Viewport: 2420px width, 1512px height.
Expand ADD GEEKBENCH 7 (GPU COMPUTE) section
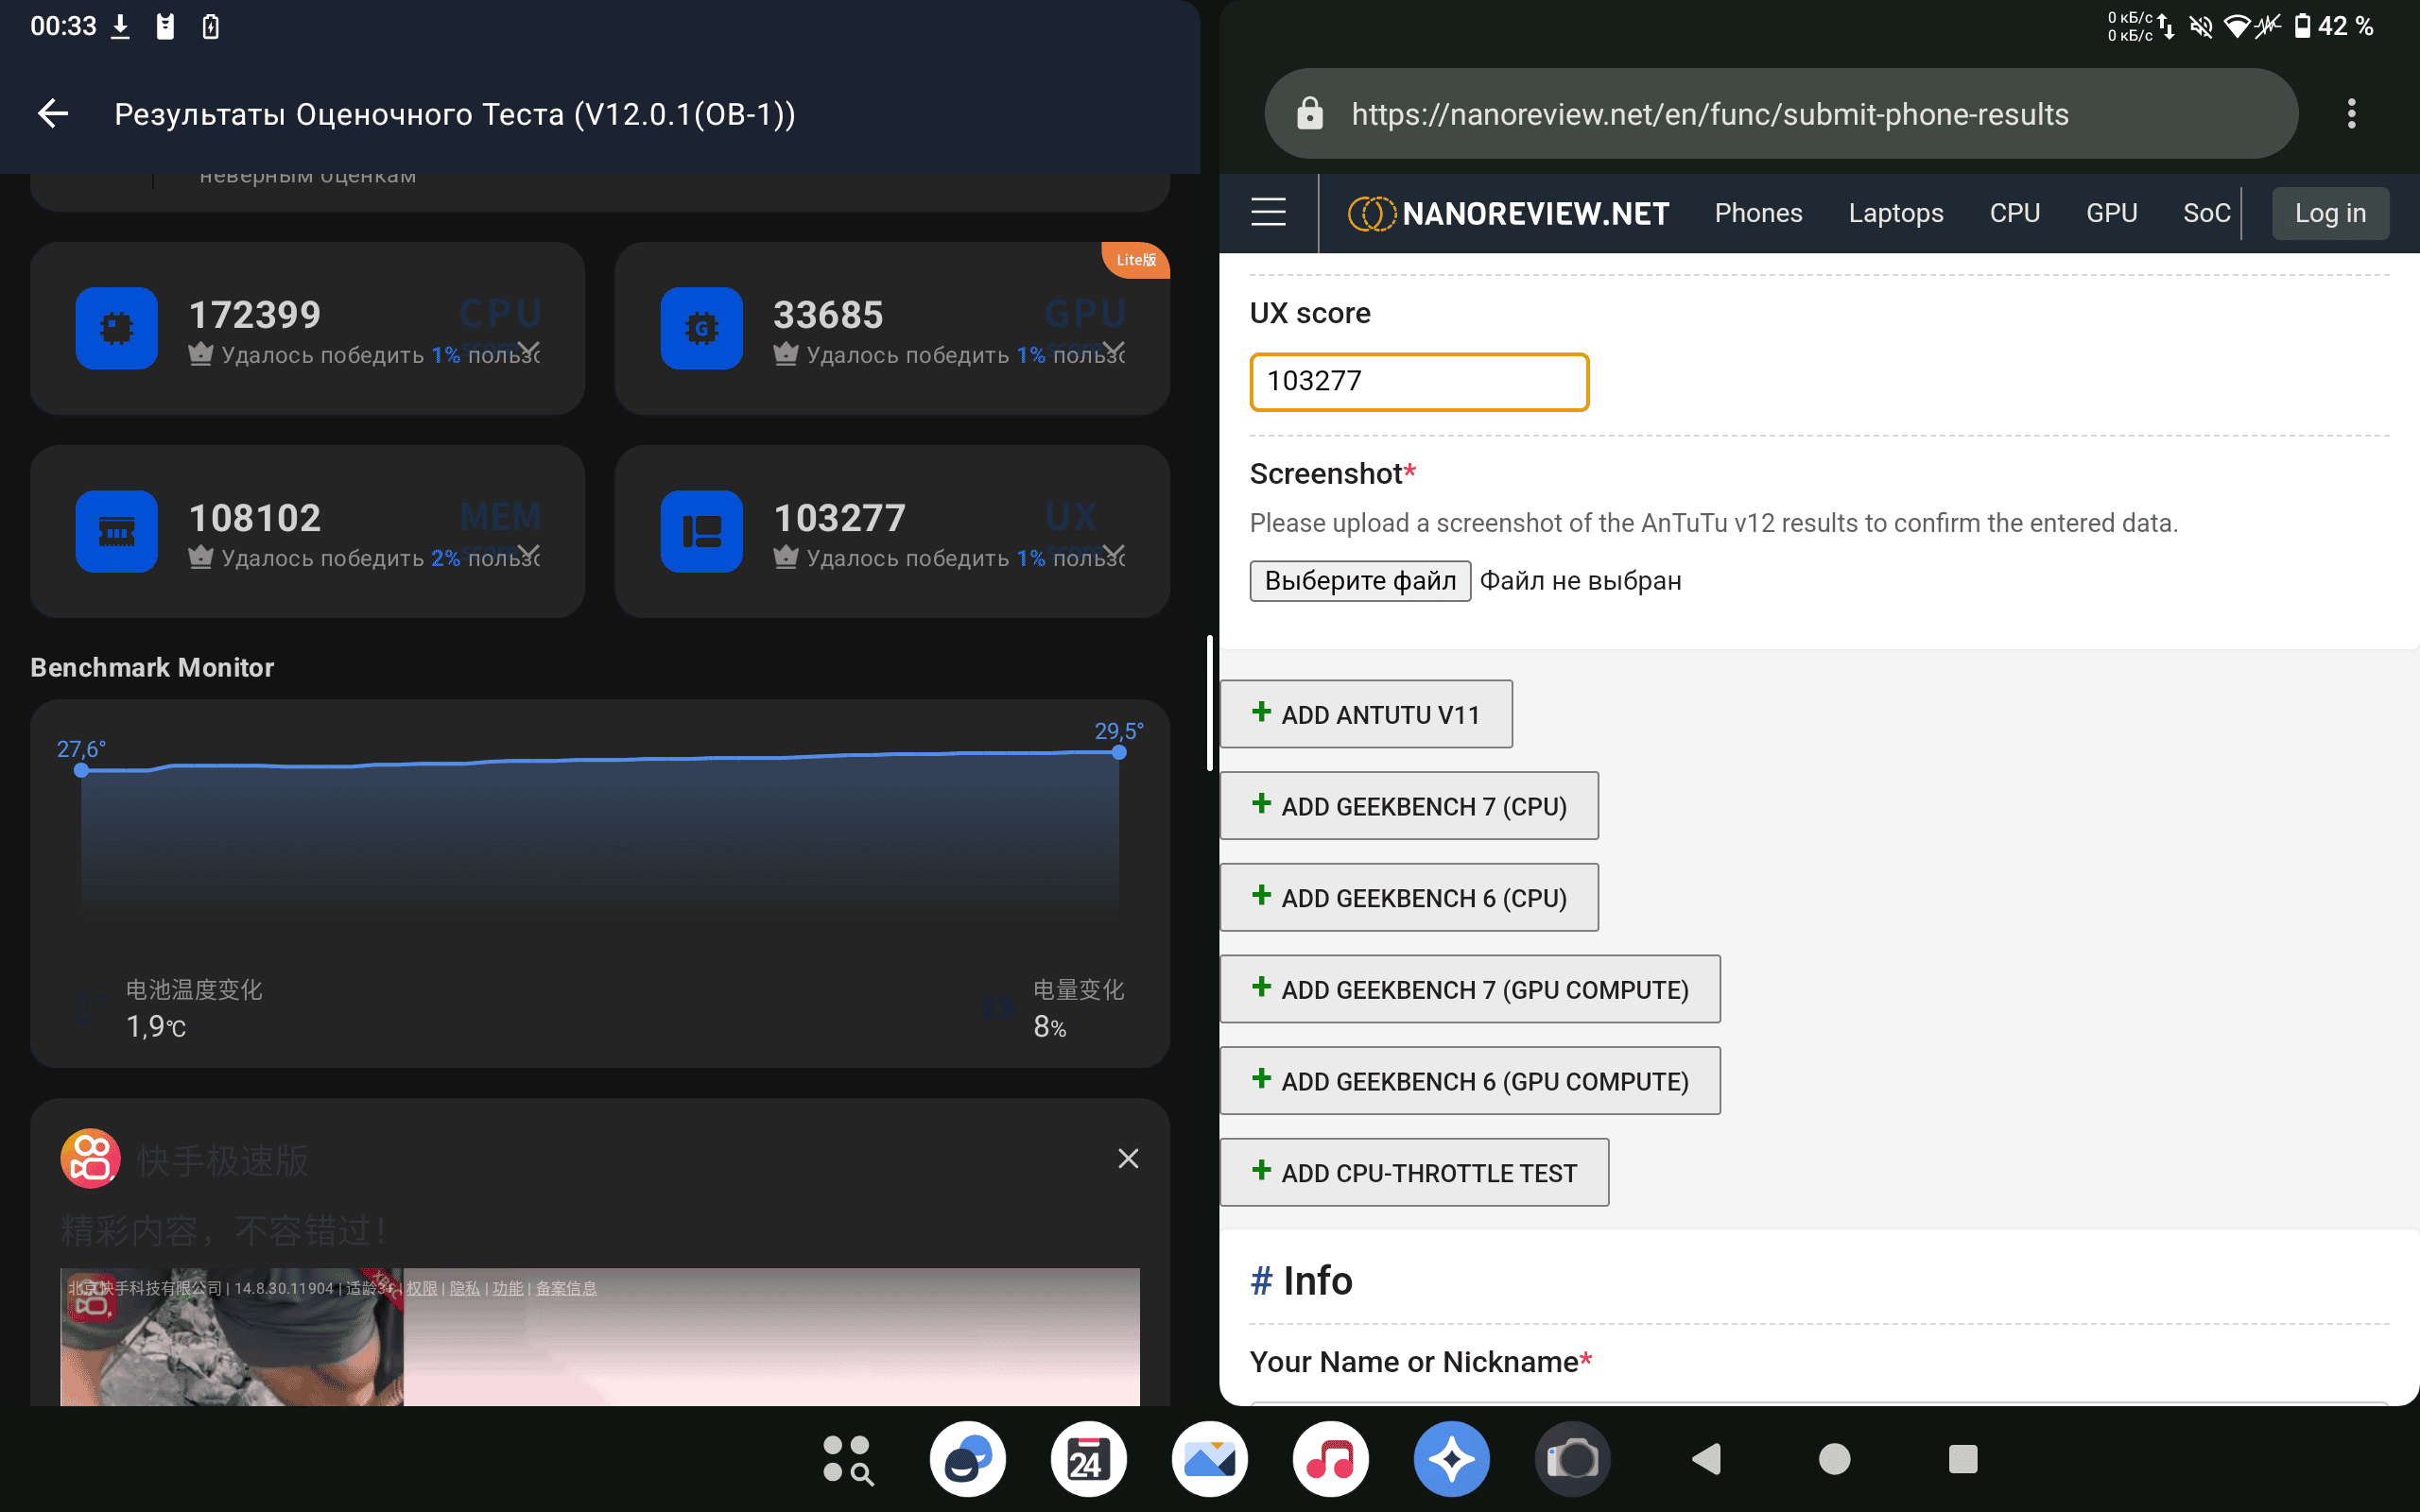[x=1470, y=989]
